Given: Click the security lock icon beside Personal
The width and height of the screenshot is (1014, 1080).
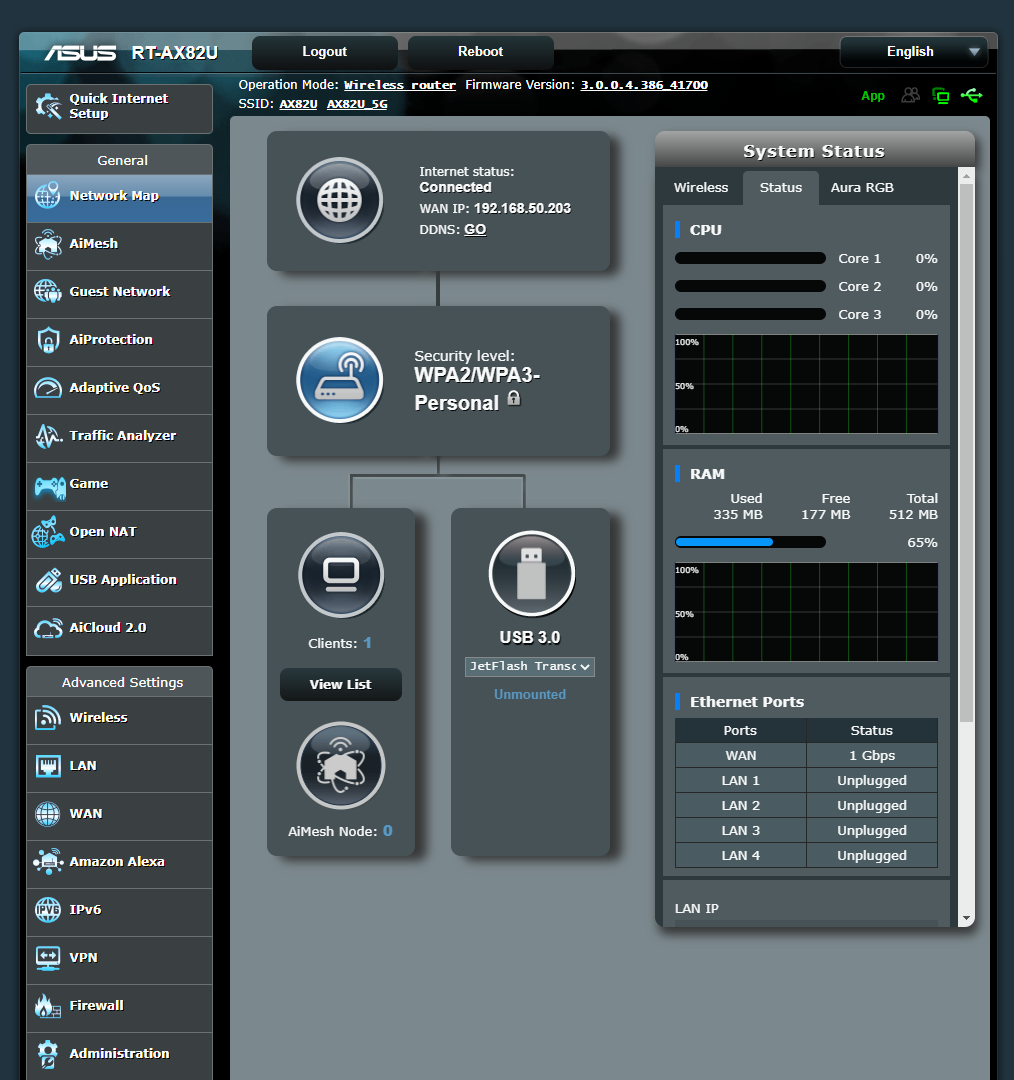Looking at the screenshot, I should pyautogui.click(x=514, y=398).
